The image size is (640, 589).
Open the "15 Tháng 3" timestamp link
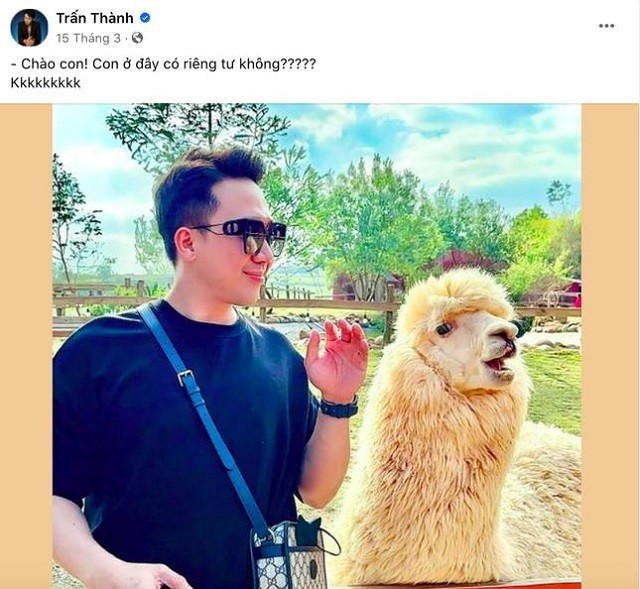pyautogui.click(x=88, y=38)
